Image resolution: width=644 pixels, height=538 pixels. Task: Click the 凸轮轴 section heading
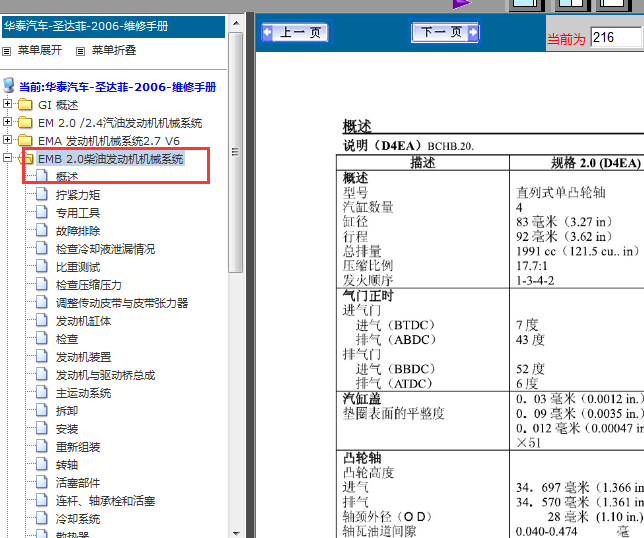[362, 458]
